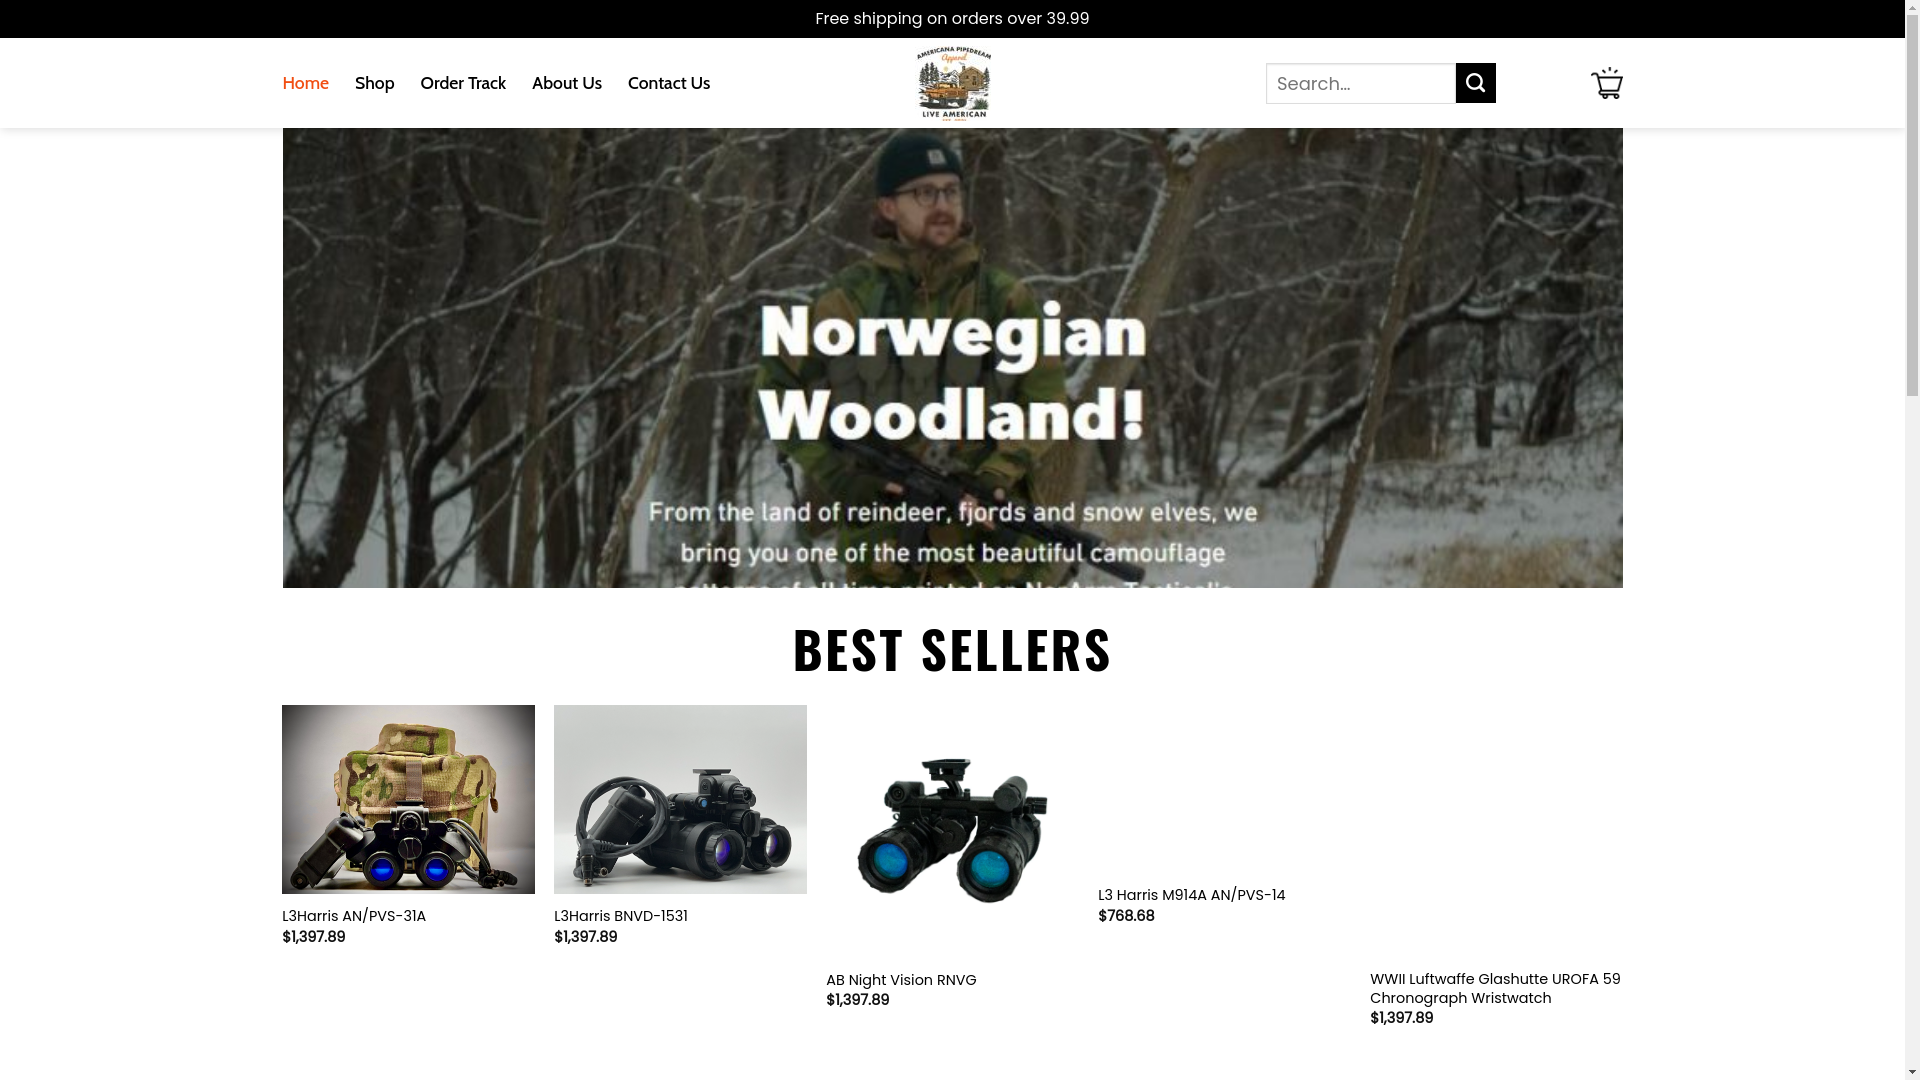The width and height of the screenshot is (1920, 1080).
Task: Open L3Harris AN/PVS-31A product image
Action: [408, 799]
